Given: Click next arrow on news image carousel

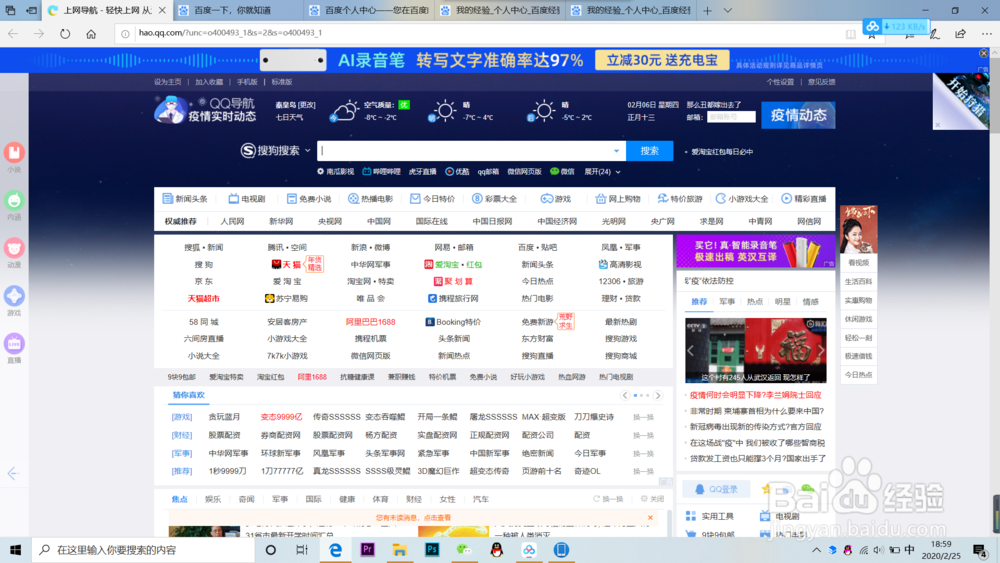Looking at the screenshot, I should (821, 350).
